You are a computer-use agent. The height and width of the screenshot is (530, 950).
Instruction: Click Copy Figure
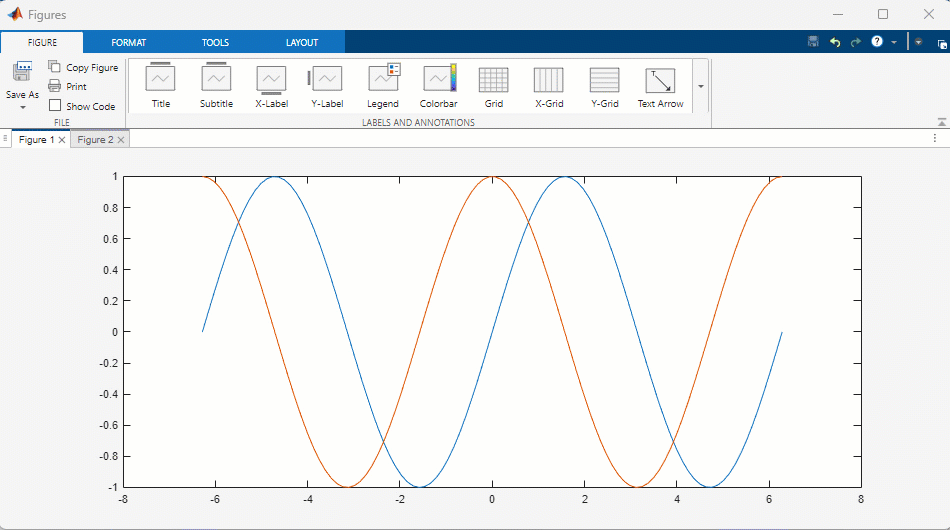83,68
